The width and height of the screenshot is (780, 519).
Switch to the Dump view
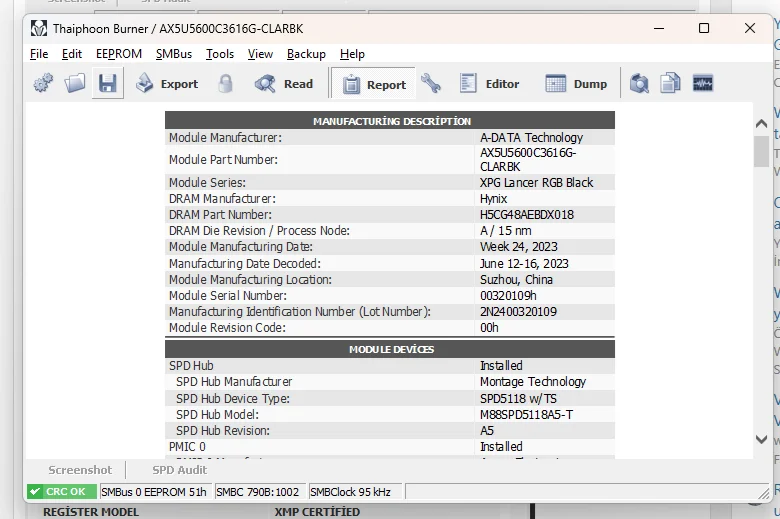576,84
